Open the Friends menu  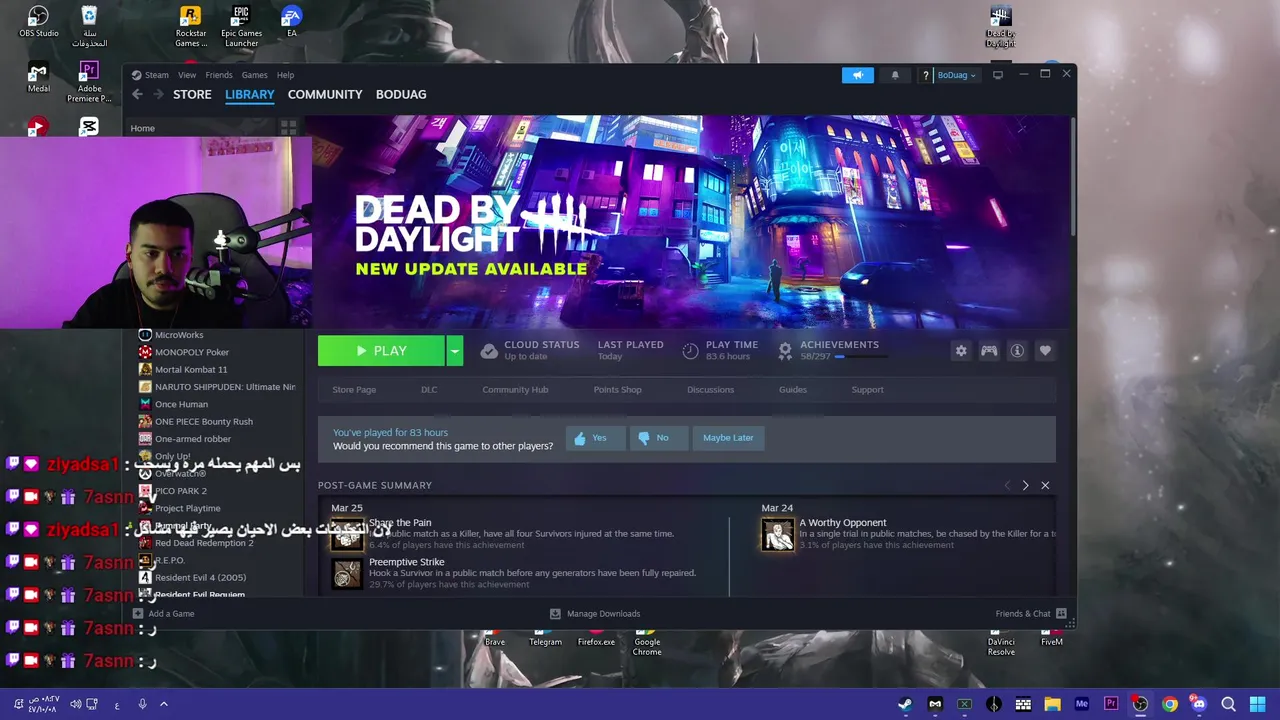[218, 75]
